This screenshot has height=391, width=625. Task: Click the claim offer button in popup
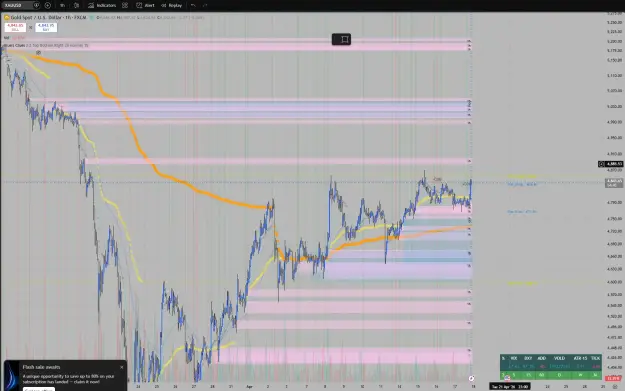39,389
